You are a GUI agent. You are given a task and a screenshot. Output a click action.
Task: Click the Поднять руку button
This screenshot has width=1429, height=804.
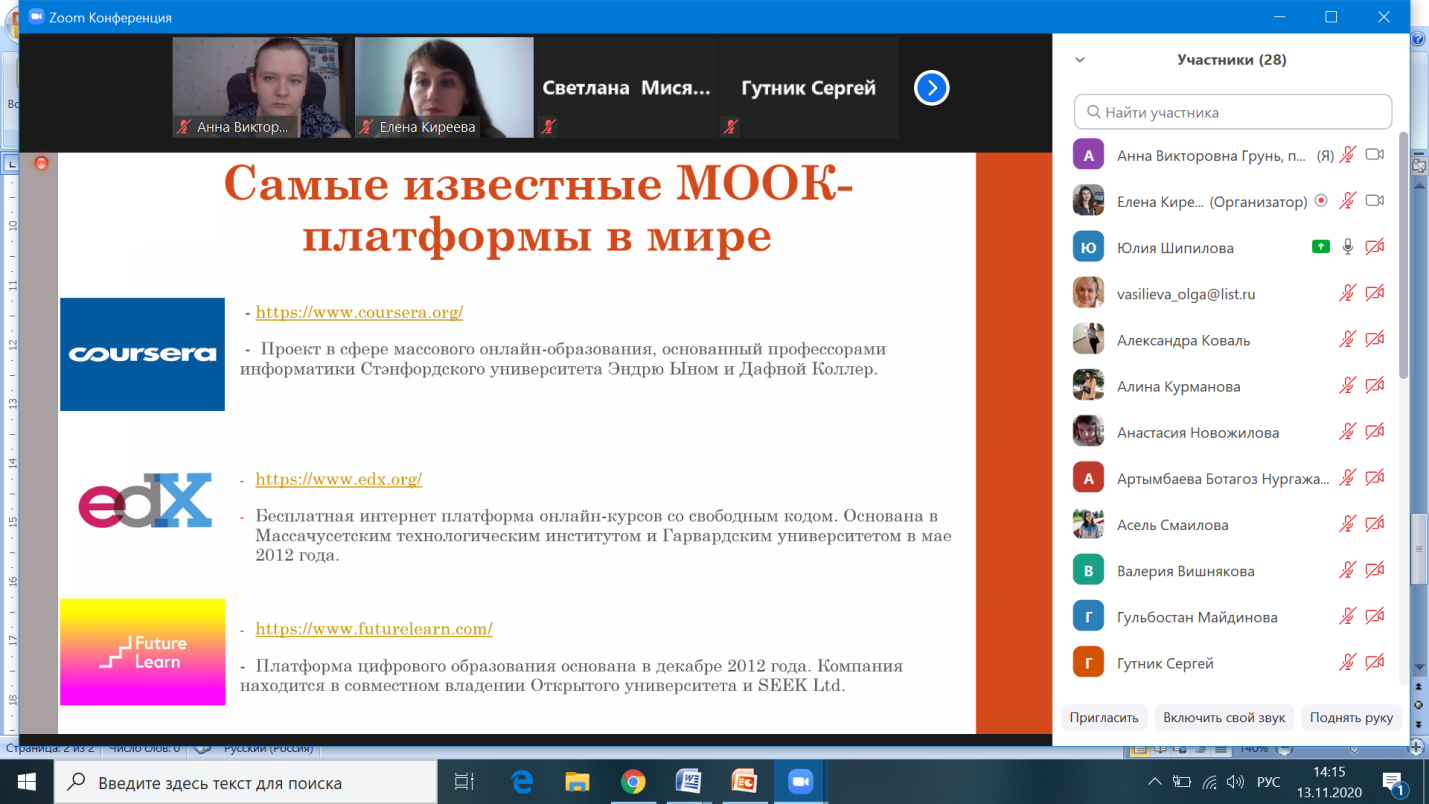pyautogui.click(x=1352, y=718)
